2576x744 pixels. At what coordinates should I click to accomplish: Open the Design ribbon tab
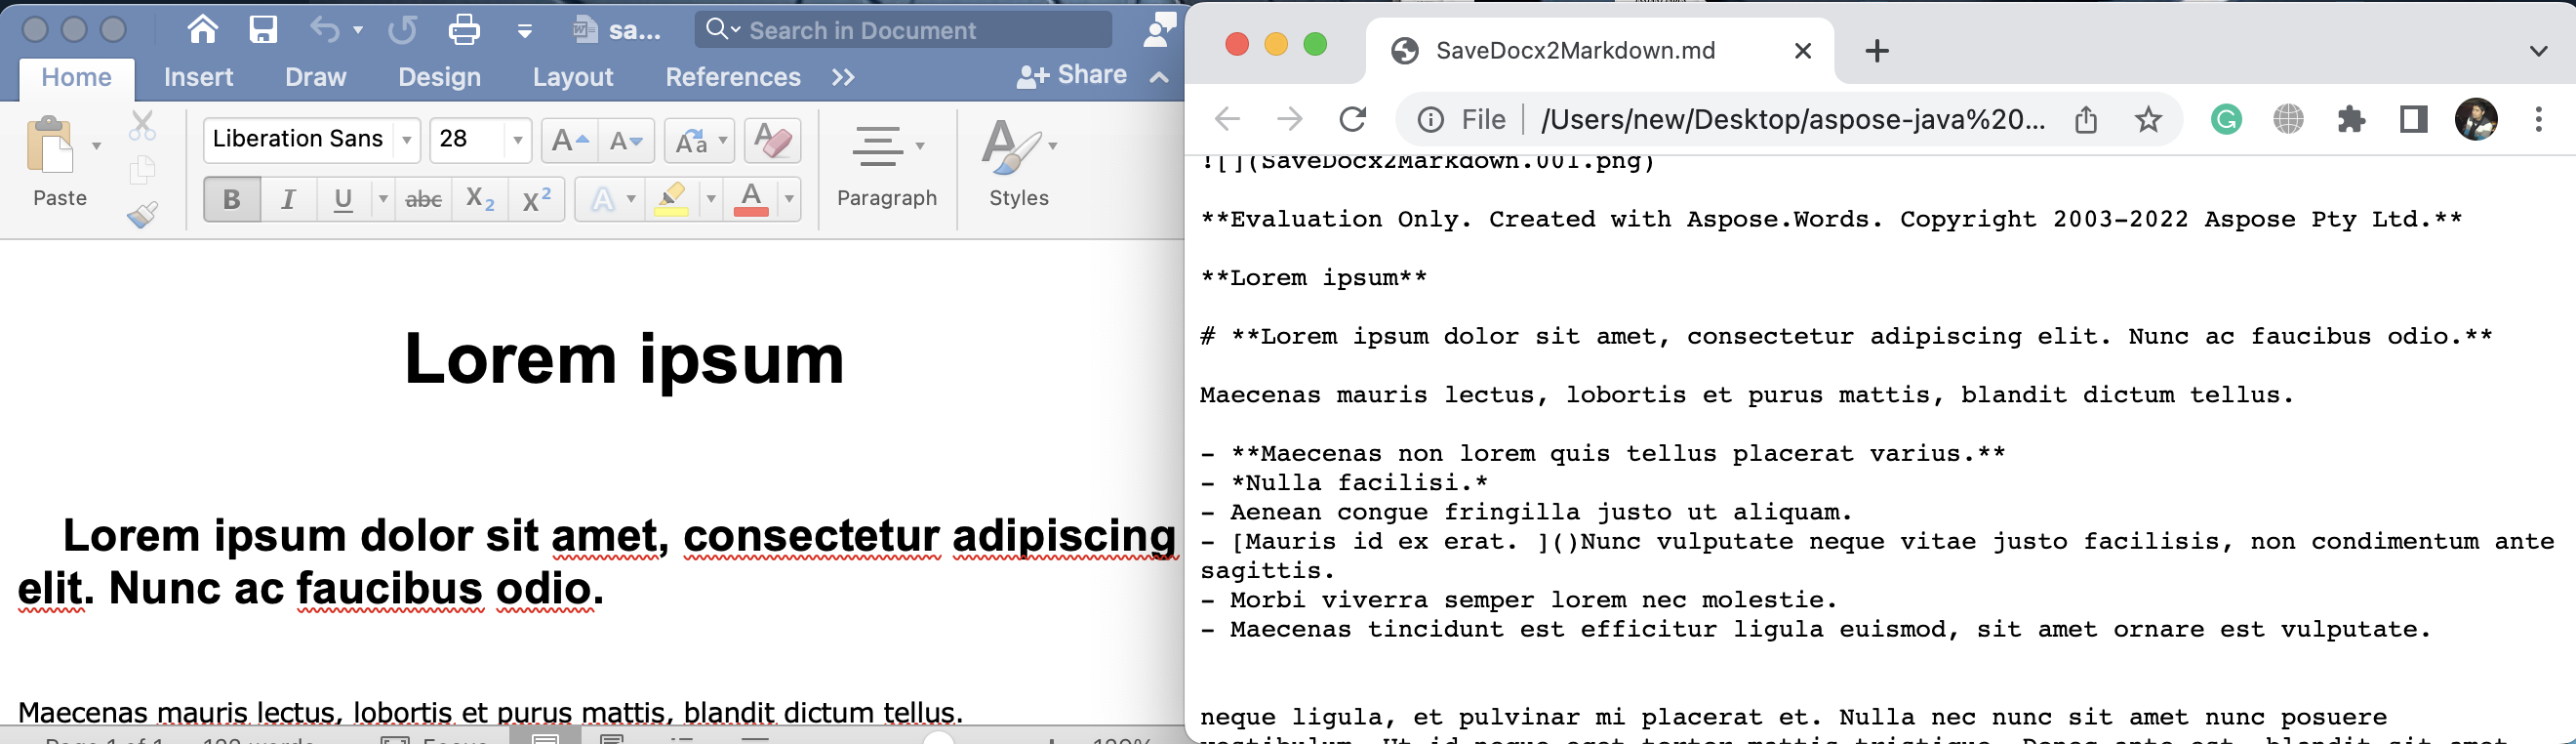(439, 77)
